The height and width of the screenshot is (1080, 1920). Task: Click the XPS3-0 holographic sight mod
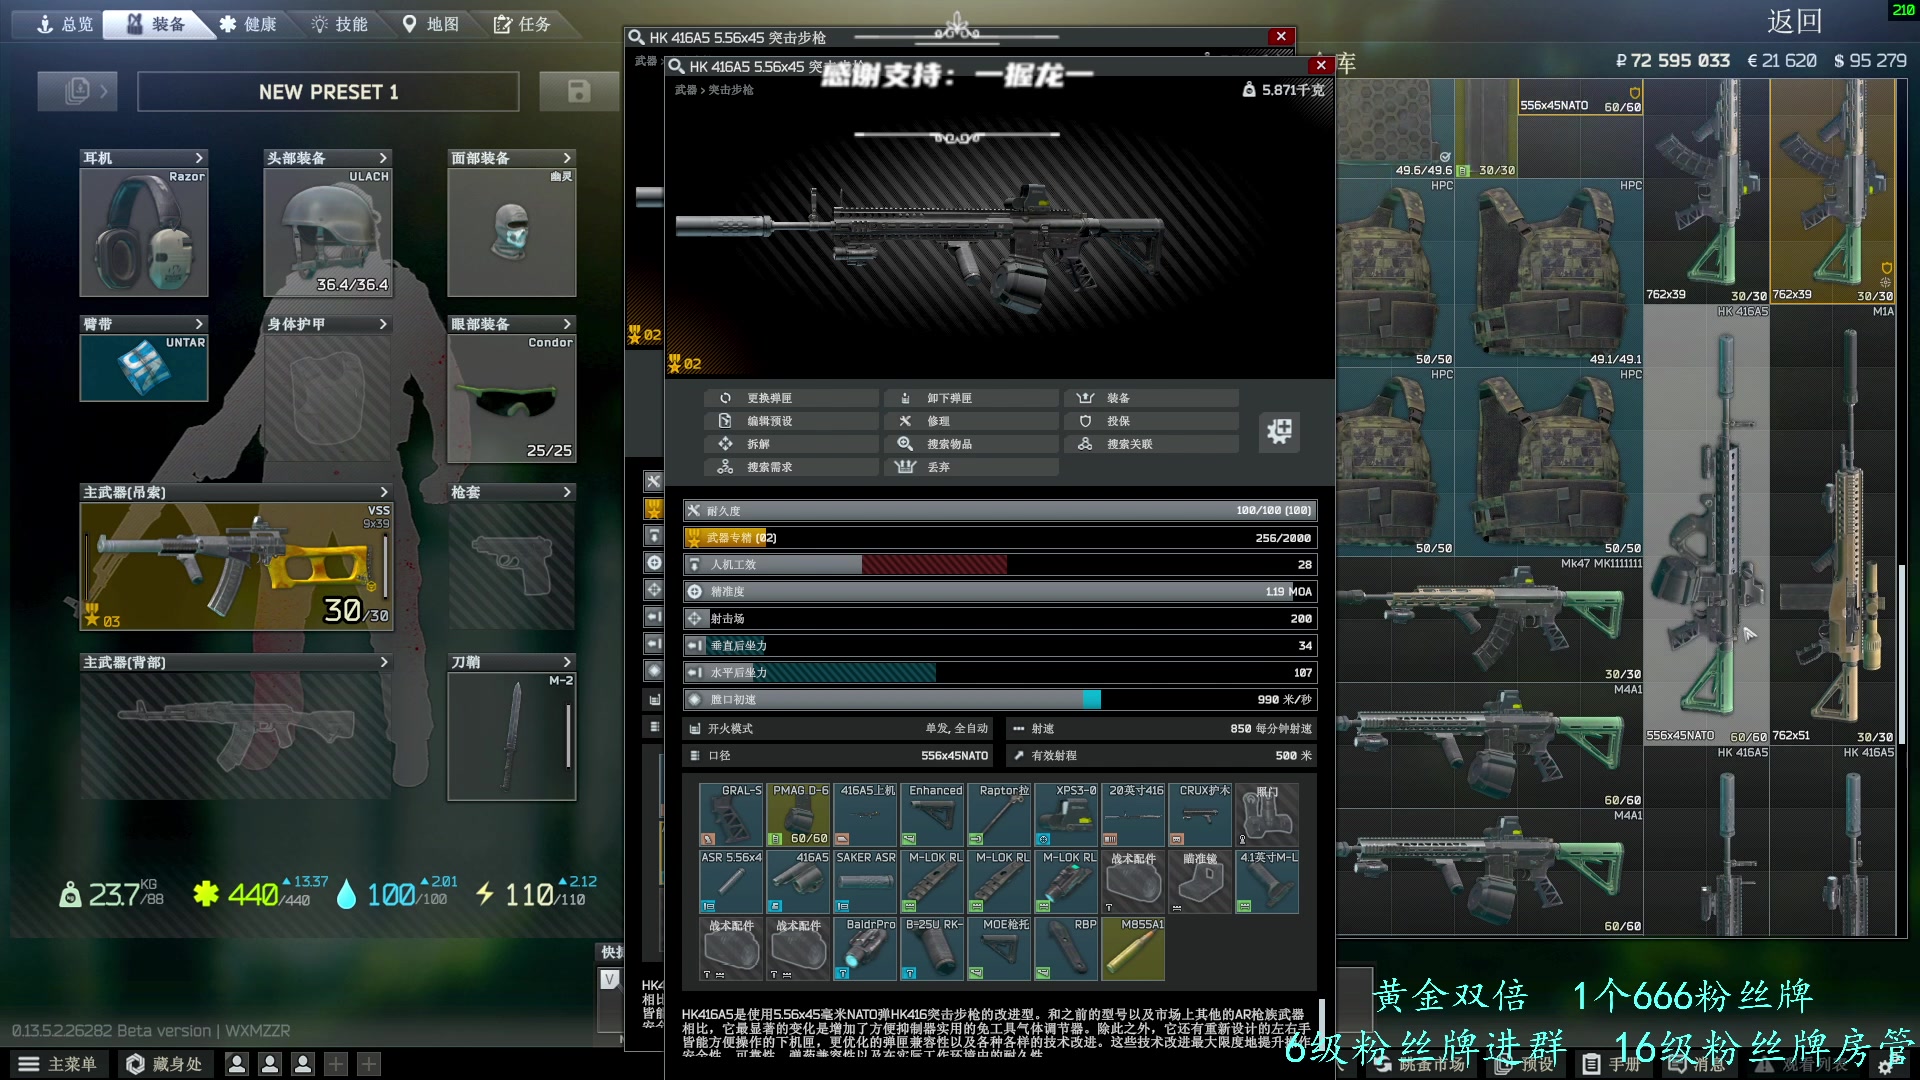pyautogui.click(x=1066, y=815)
